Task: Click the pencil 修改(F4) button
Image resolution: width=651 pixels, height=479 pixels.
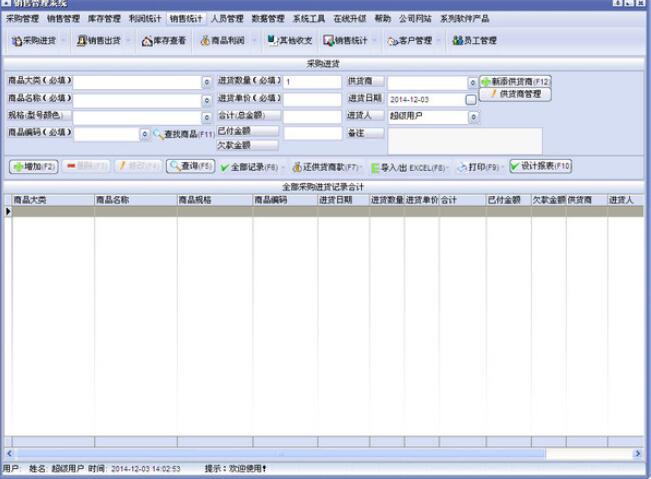Action: pyautogui.click(x=138, y=166)
